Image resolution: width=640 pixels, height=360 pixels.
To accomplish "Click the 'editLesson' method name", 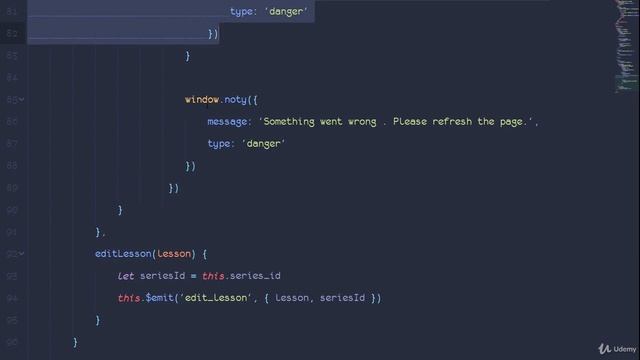I will click(123, 254).
